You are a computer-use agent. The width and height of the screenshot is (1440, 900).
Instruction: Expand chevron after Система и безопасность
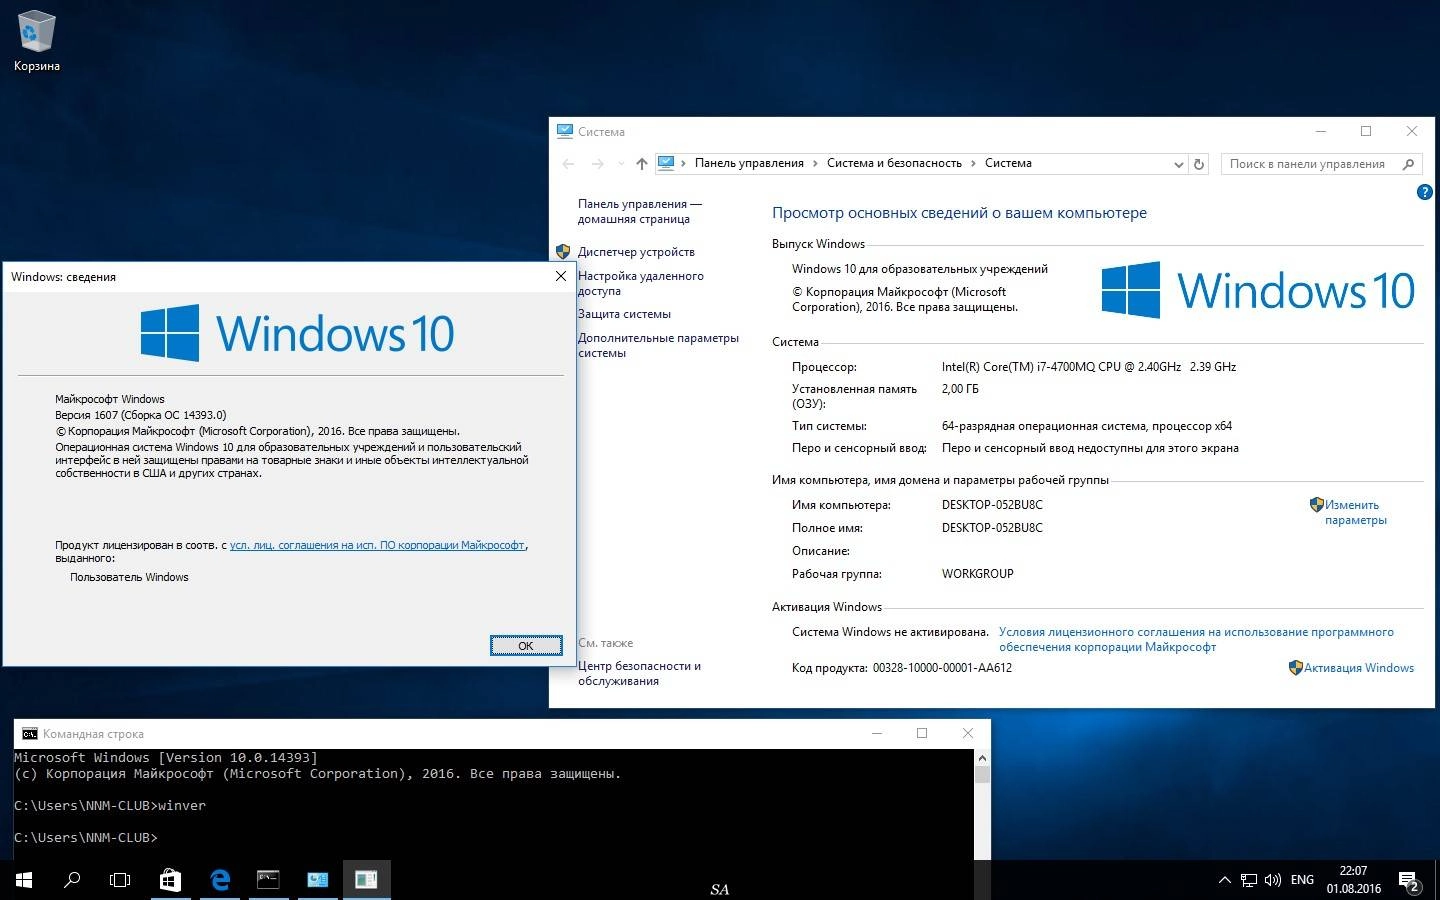click(x=974, y=163)
